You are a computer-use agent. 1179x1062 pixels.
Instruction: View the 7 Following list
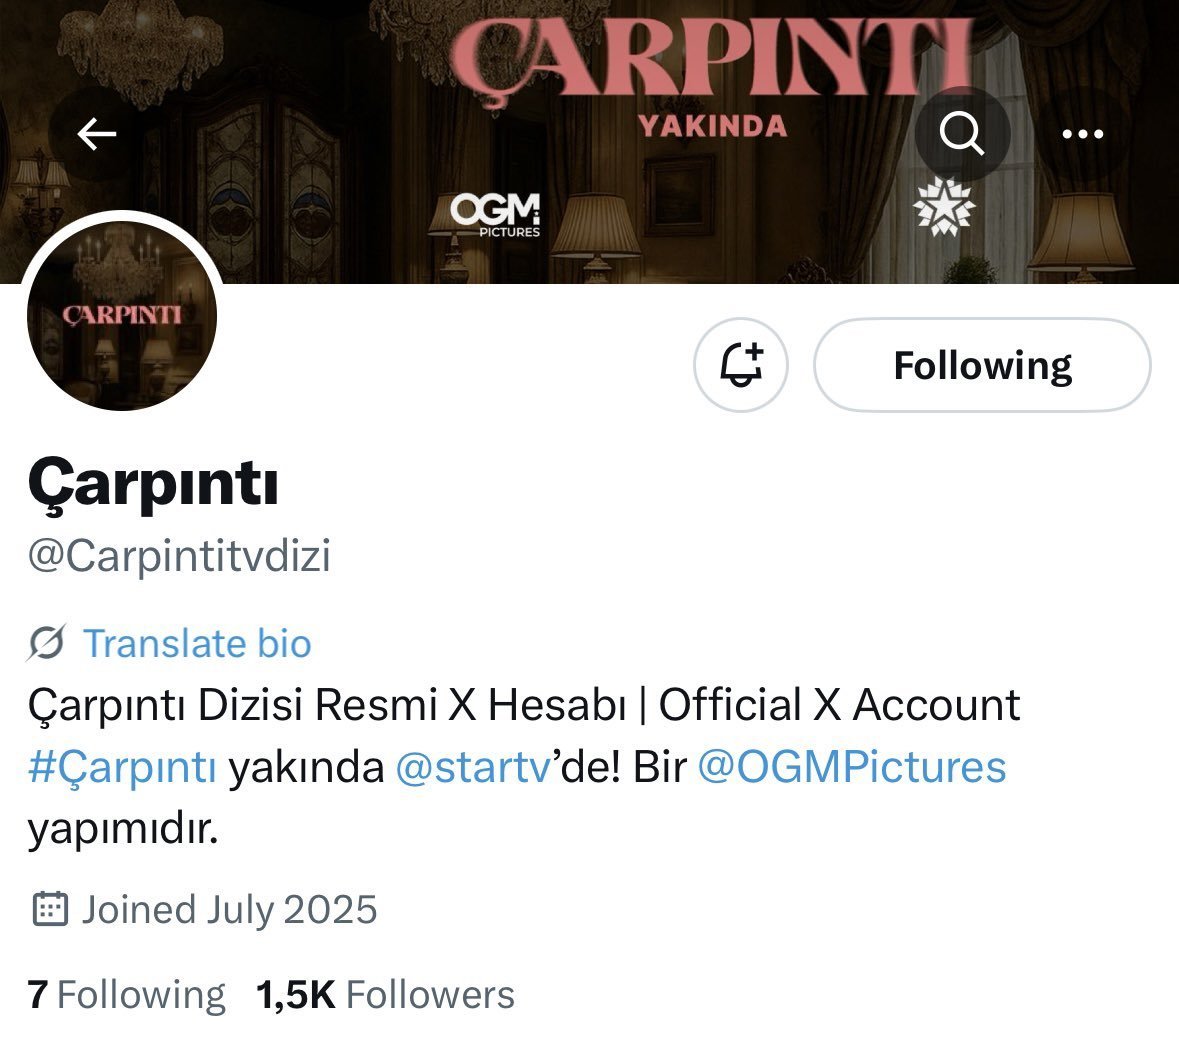126,994
